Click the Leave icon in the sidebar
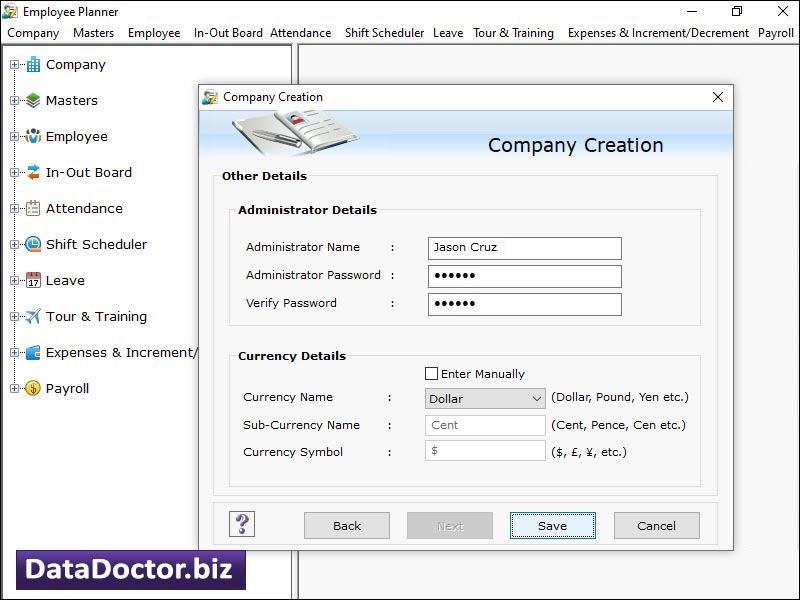 [33, 280]
